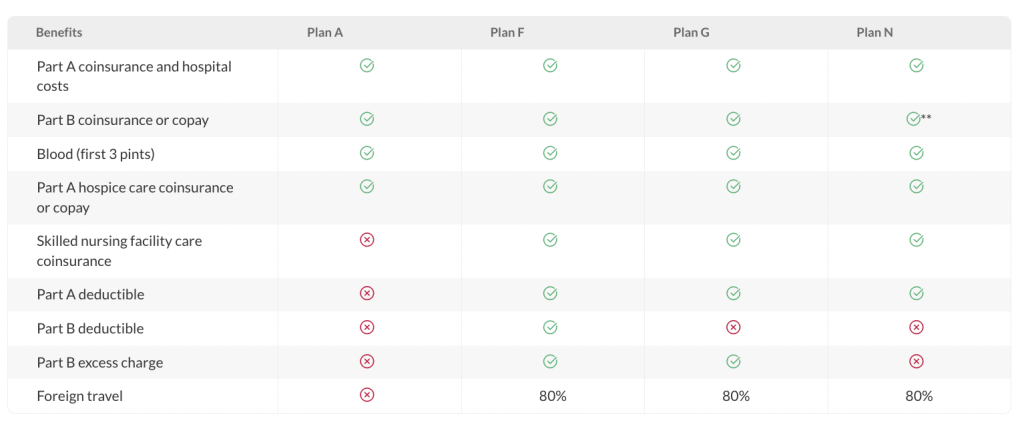Click Plan N 80% Foreign travel value
The height and width of the screenshot is (425, 1024).
(919, 396)
